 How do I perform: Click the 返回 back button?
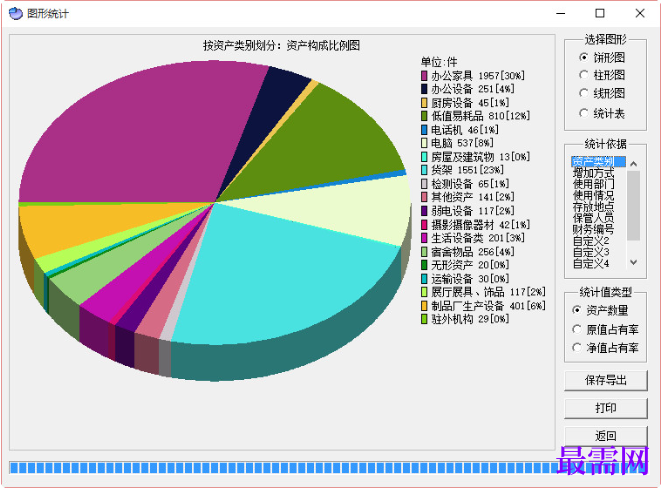(x=605, y=436)
